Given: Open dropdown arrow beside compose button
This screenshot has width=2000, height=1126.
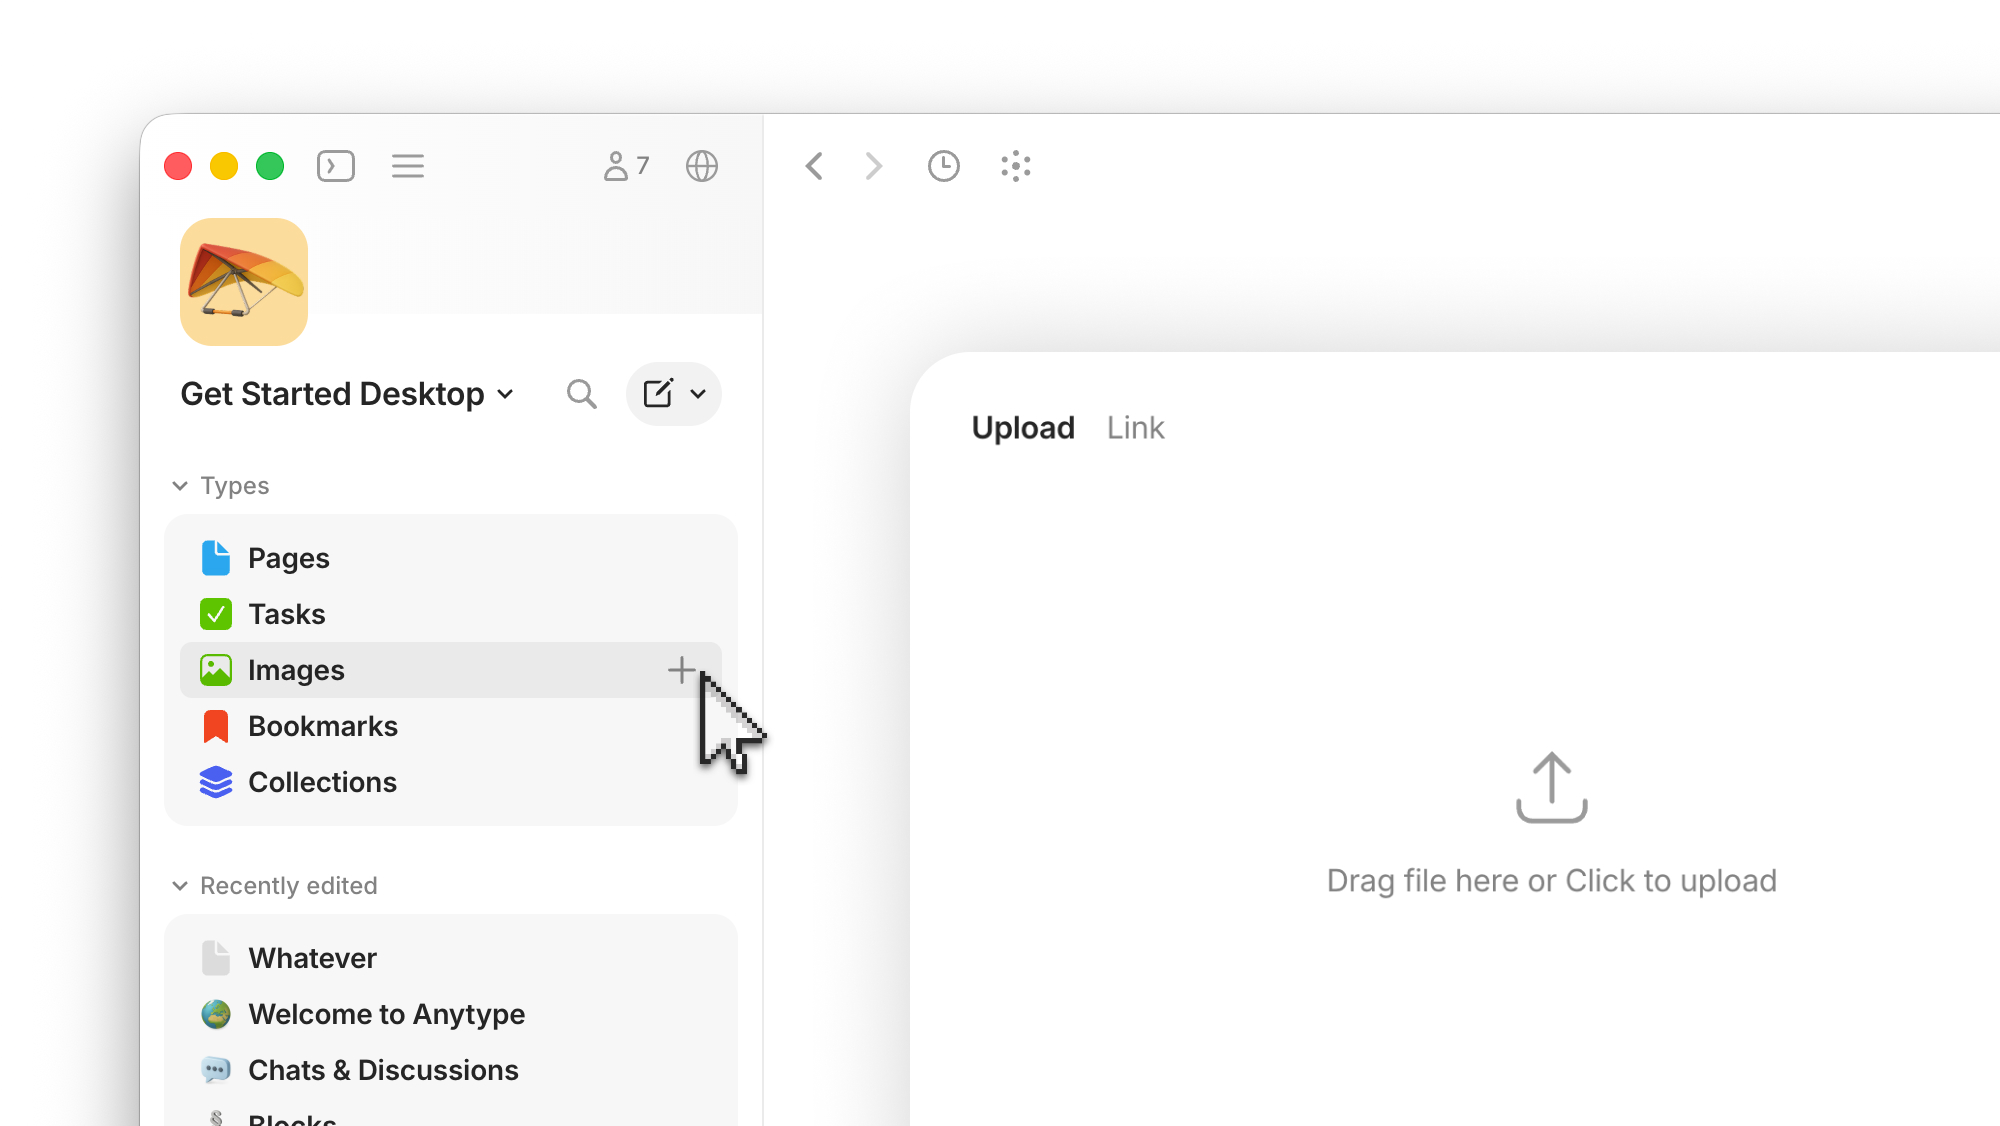Looking at the screenshot, I should [698, 394].
